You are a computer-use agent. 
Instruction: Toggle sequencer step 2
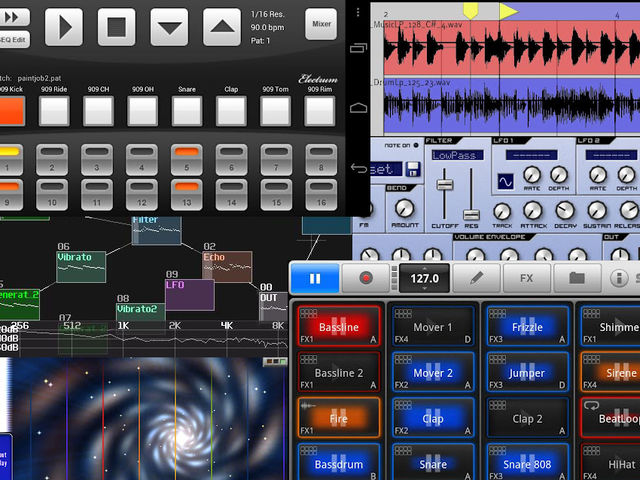pyautogui.click(x=52, y=160)
